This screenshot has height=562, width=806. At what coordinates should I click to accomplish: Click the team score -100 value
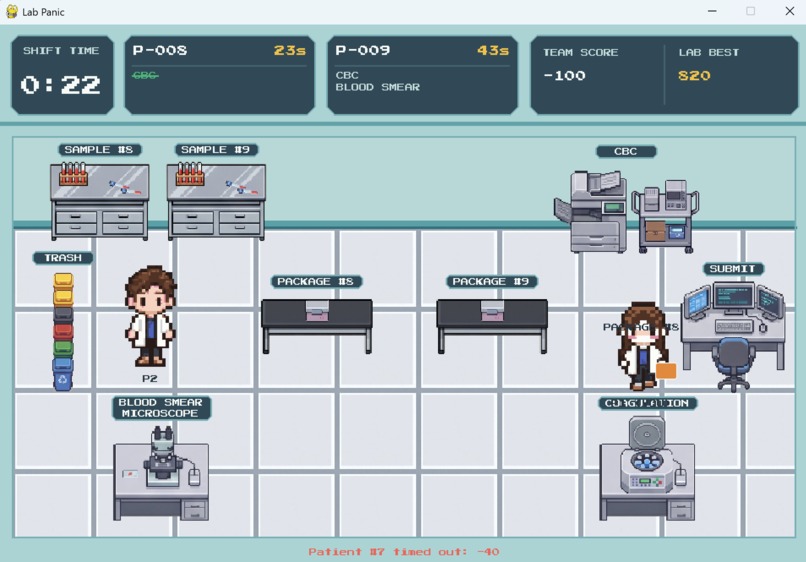click(564, 76)
